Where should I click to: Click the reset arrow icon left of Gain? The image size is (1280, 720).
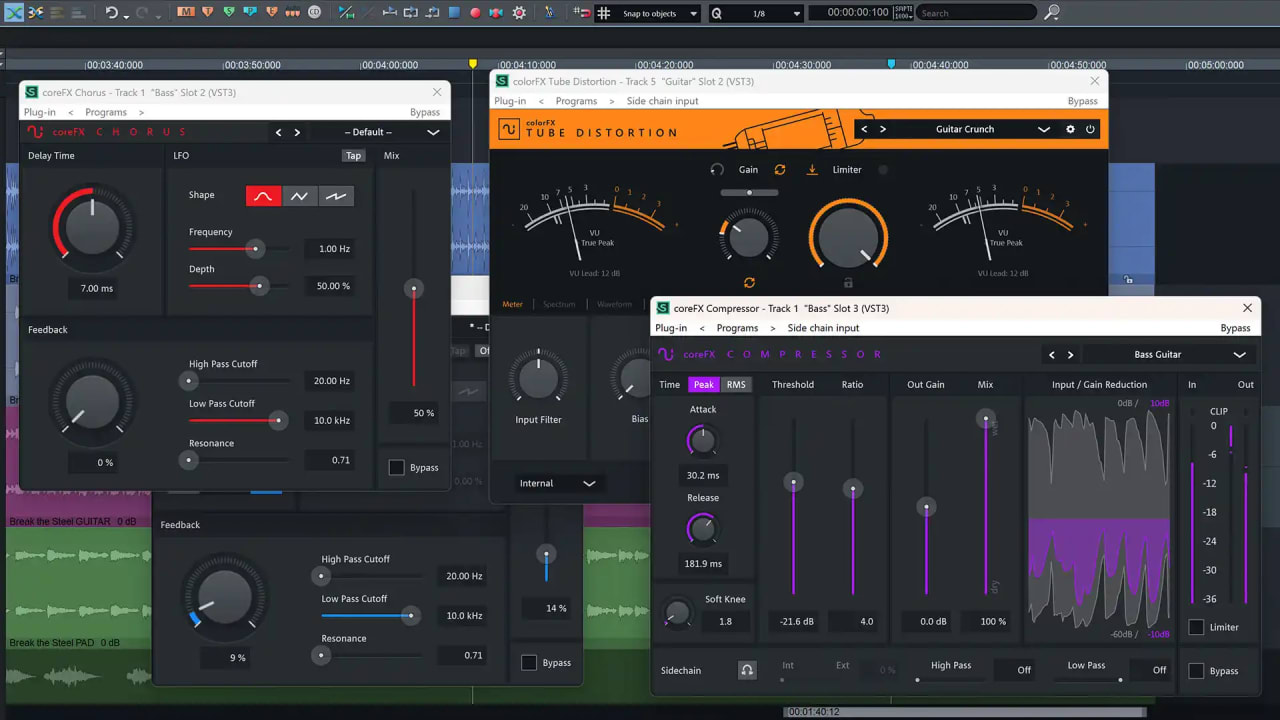[717, 170]
